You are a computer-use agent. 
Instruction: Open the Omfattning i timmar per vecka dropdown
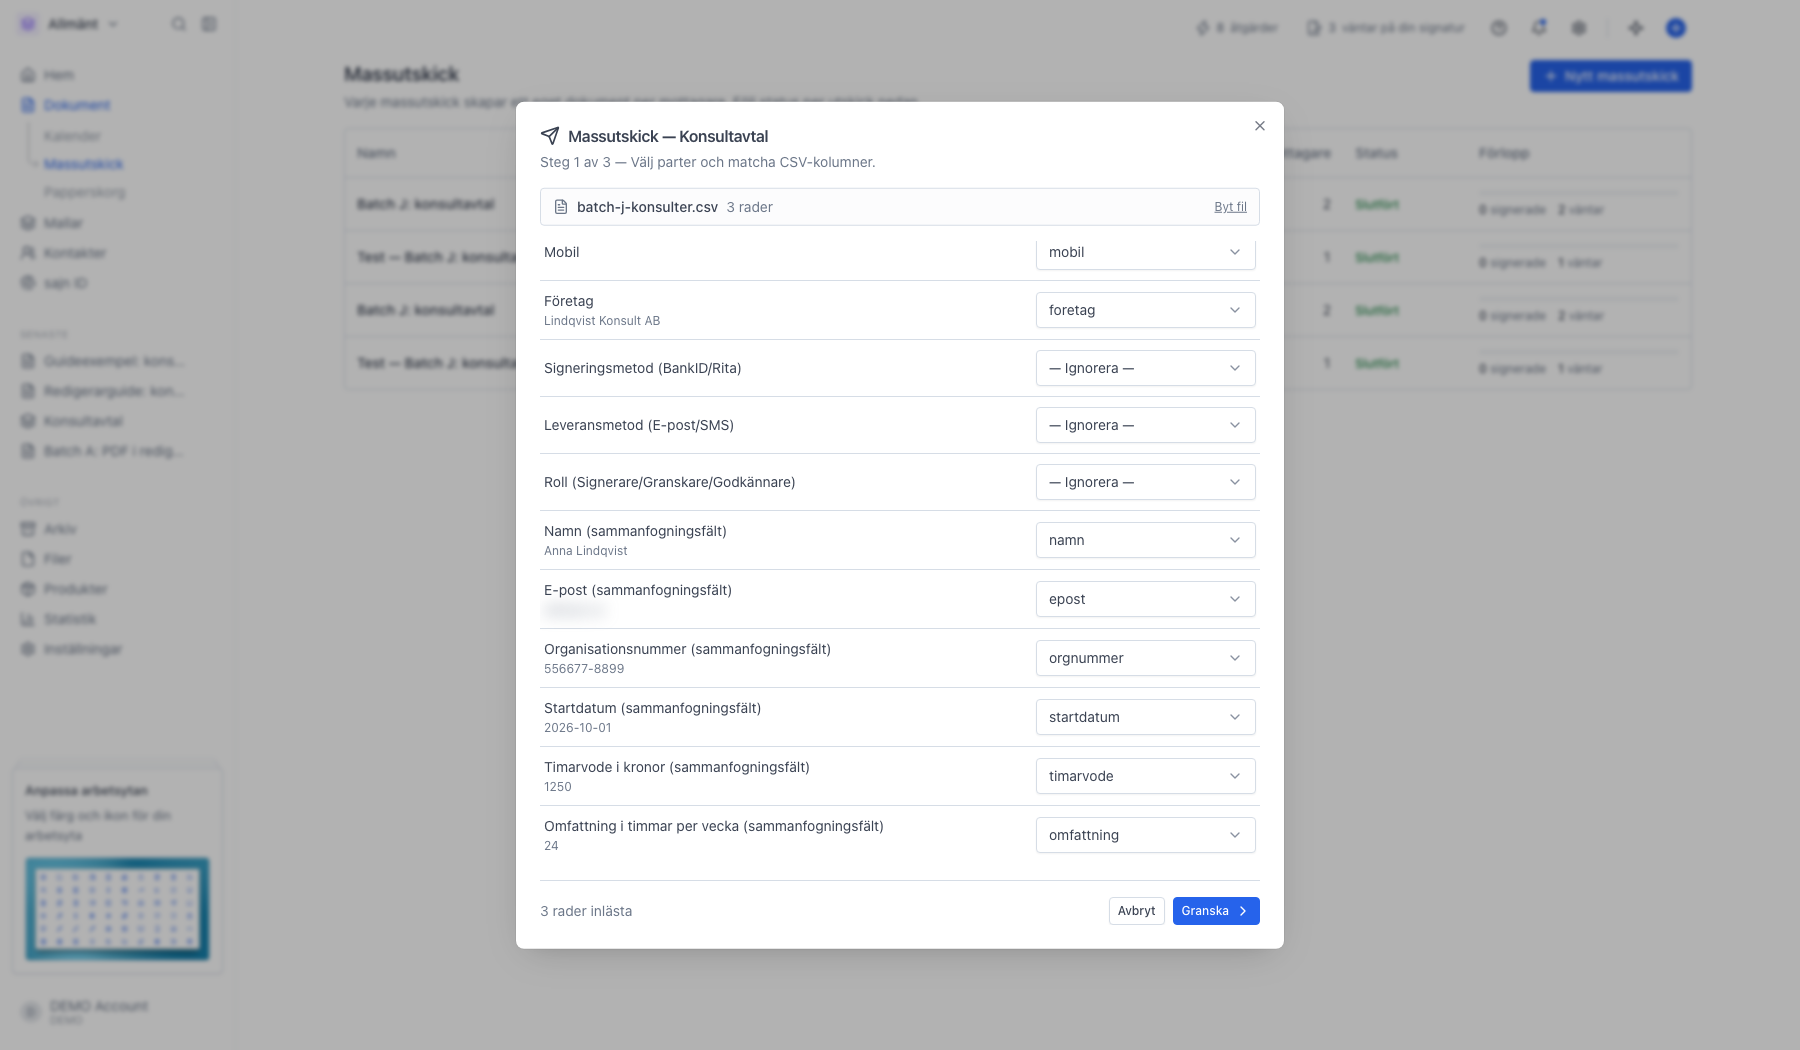[1145, 835]
